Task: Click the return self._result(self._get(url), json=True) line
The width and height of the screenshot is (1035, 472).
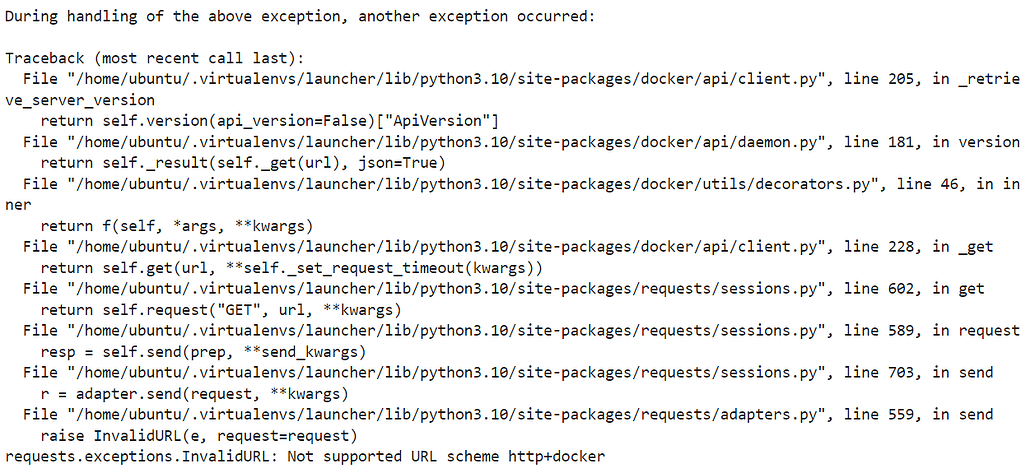Action: 240,163
